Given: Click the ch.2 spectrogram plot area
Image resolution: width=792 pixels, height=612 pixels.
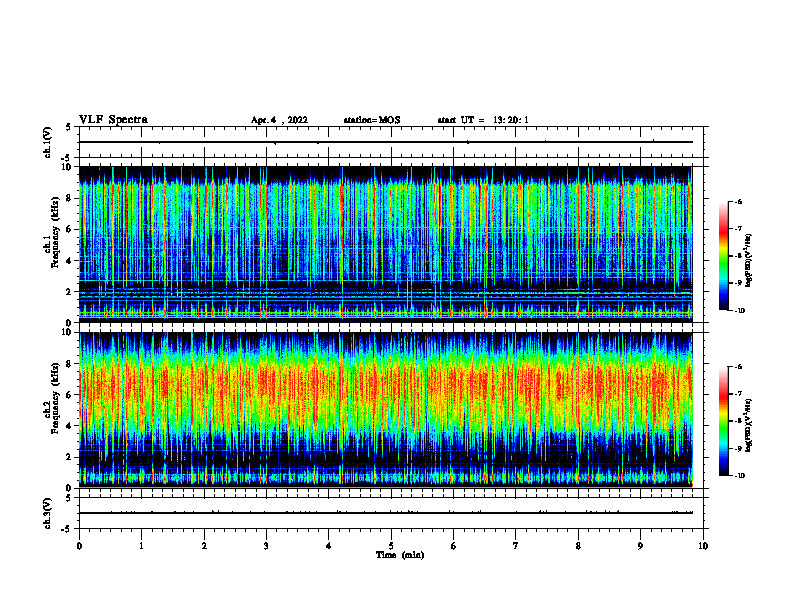Looking at the screenshot, I should click(x=385, y=410).
